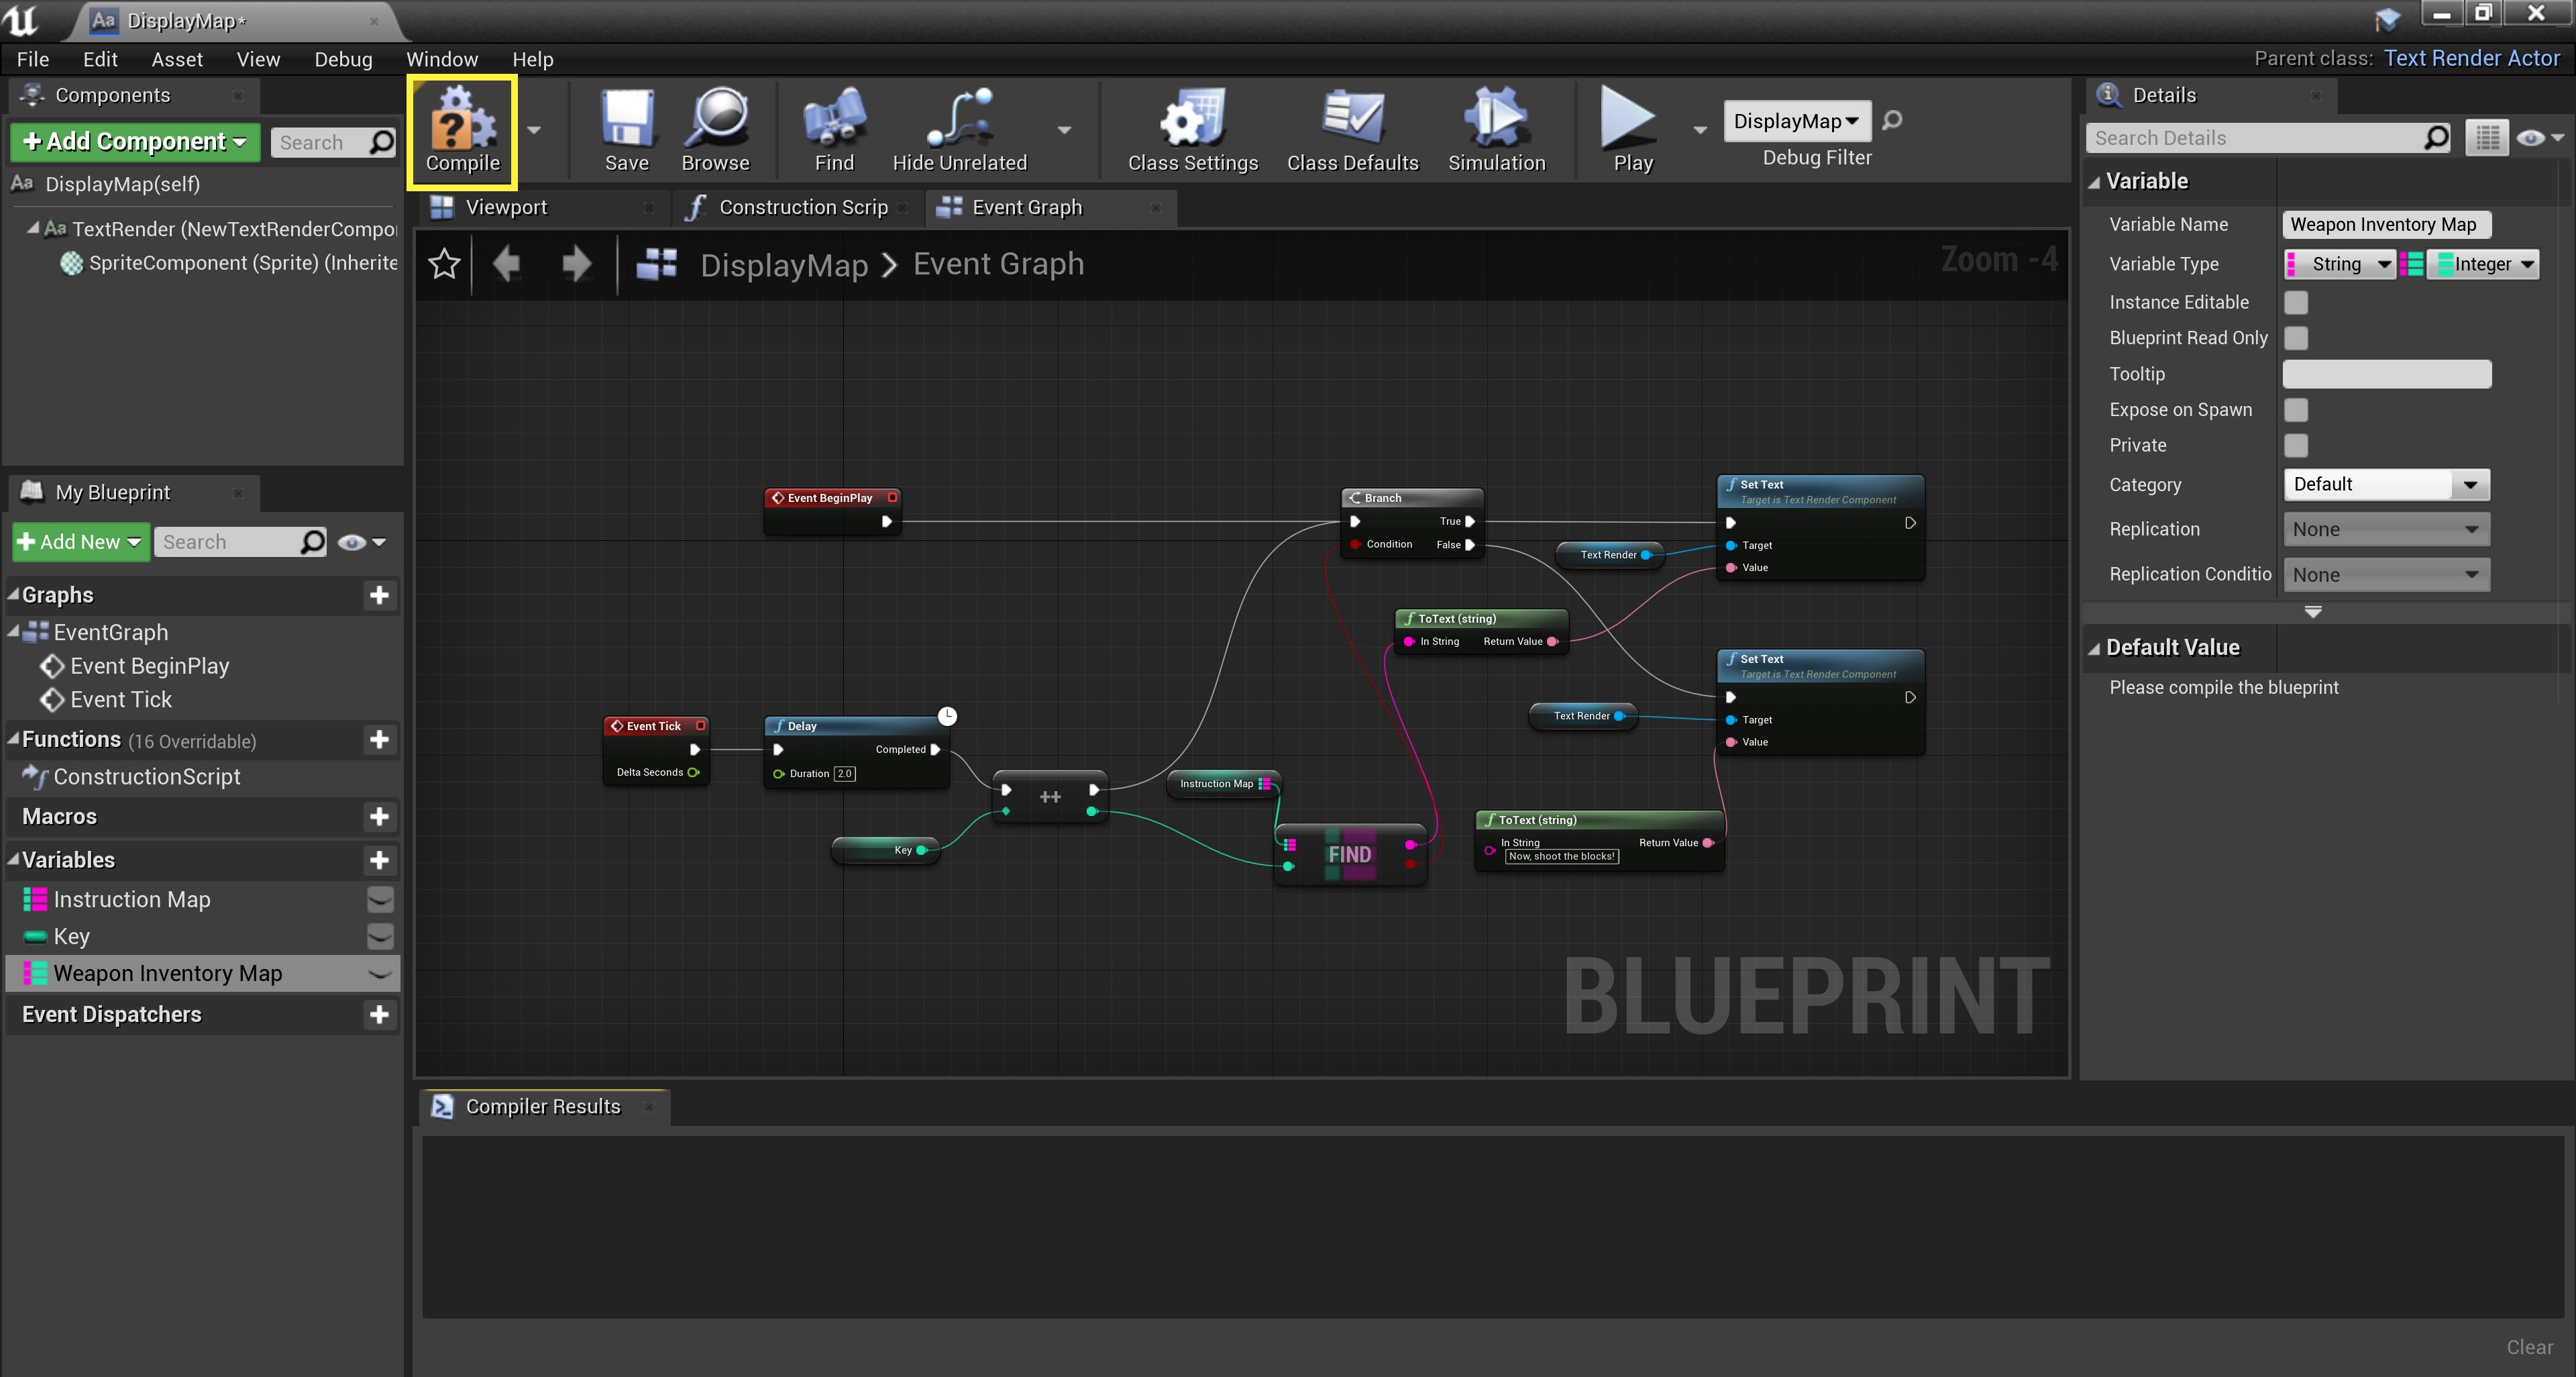Save the DisplayMap blueprint
This screenshot has width=2576, height=1377.
626,130
